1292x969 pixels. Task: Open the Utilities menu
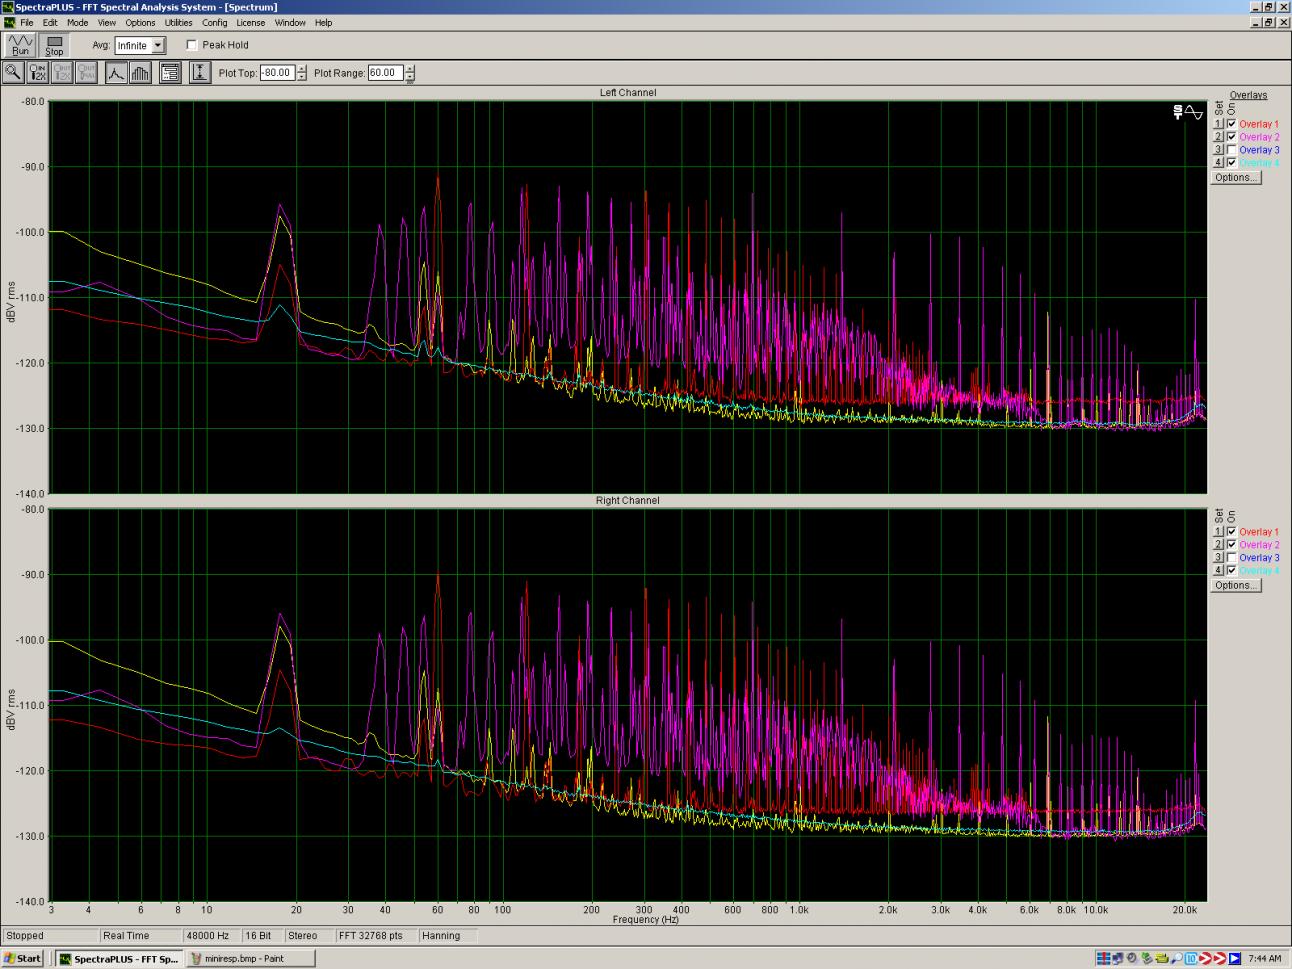coord(178,22)
